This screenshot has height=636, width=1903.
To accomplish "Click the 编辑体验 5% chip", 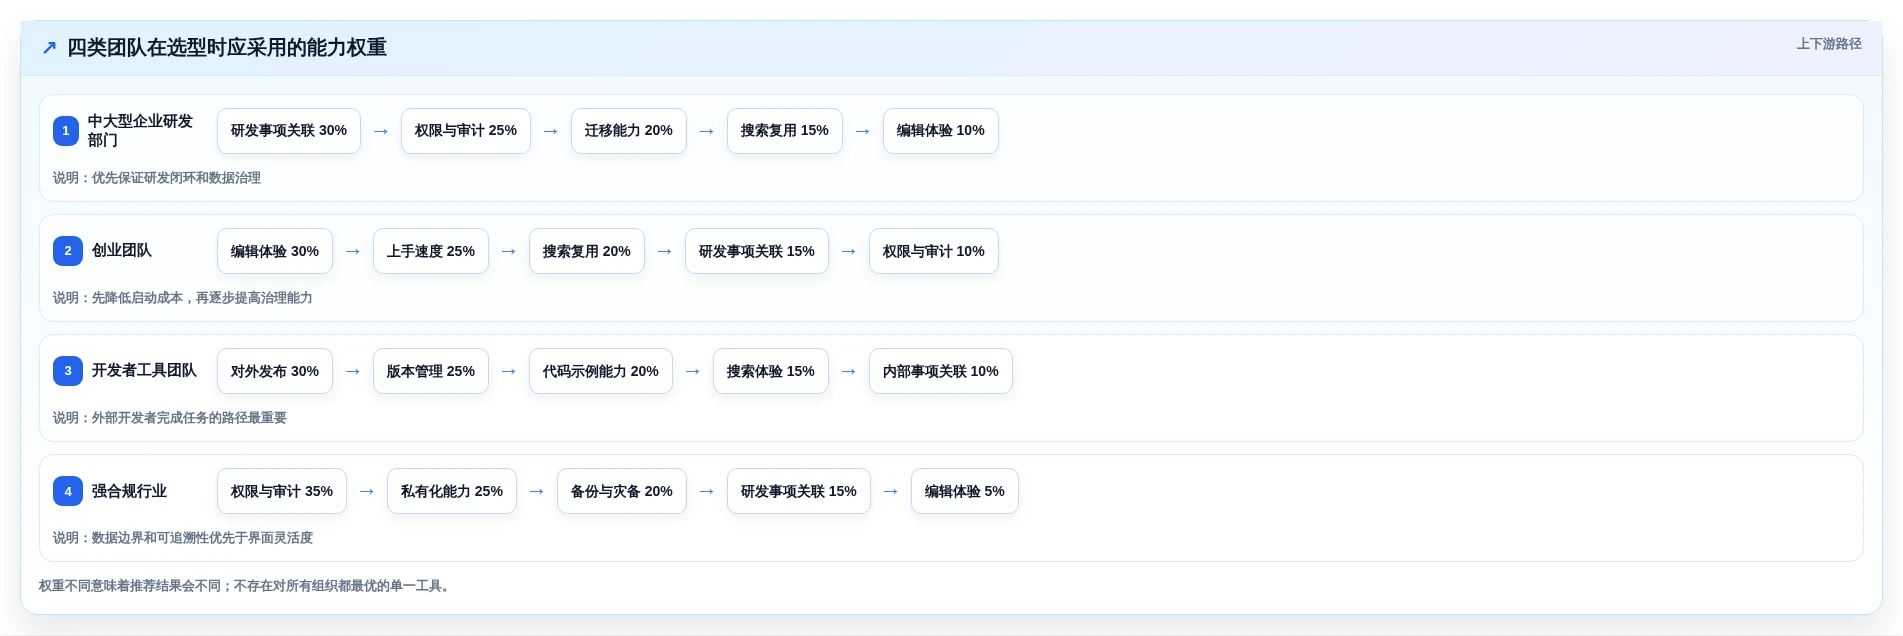I will point(965,491).
